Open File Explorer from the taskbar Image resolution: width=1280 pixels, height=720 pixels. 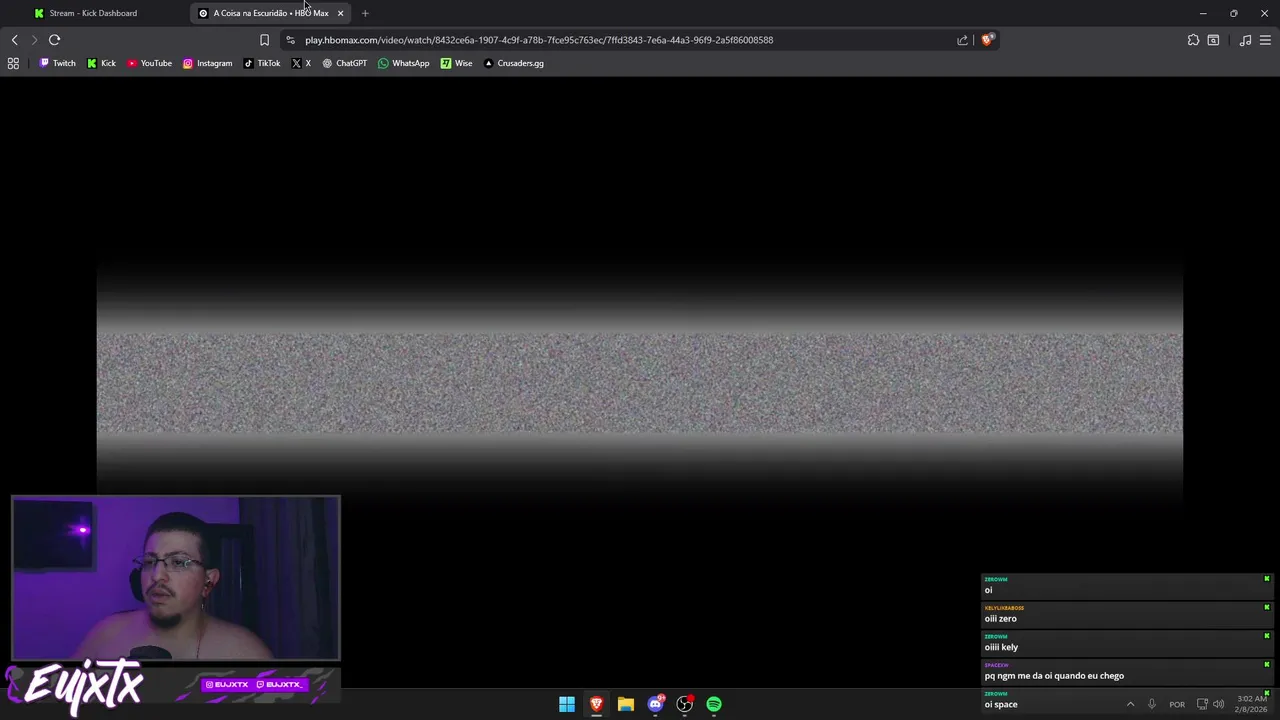click(x=626, y=704)
